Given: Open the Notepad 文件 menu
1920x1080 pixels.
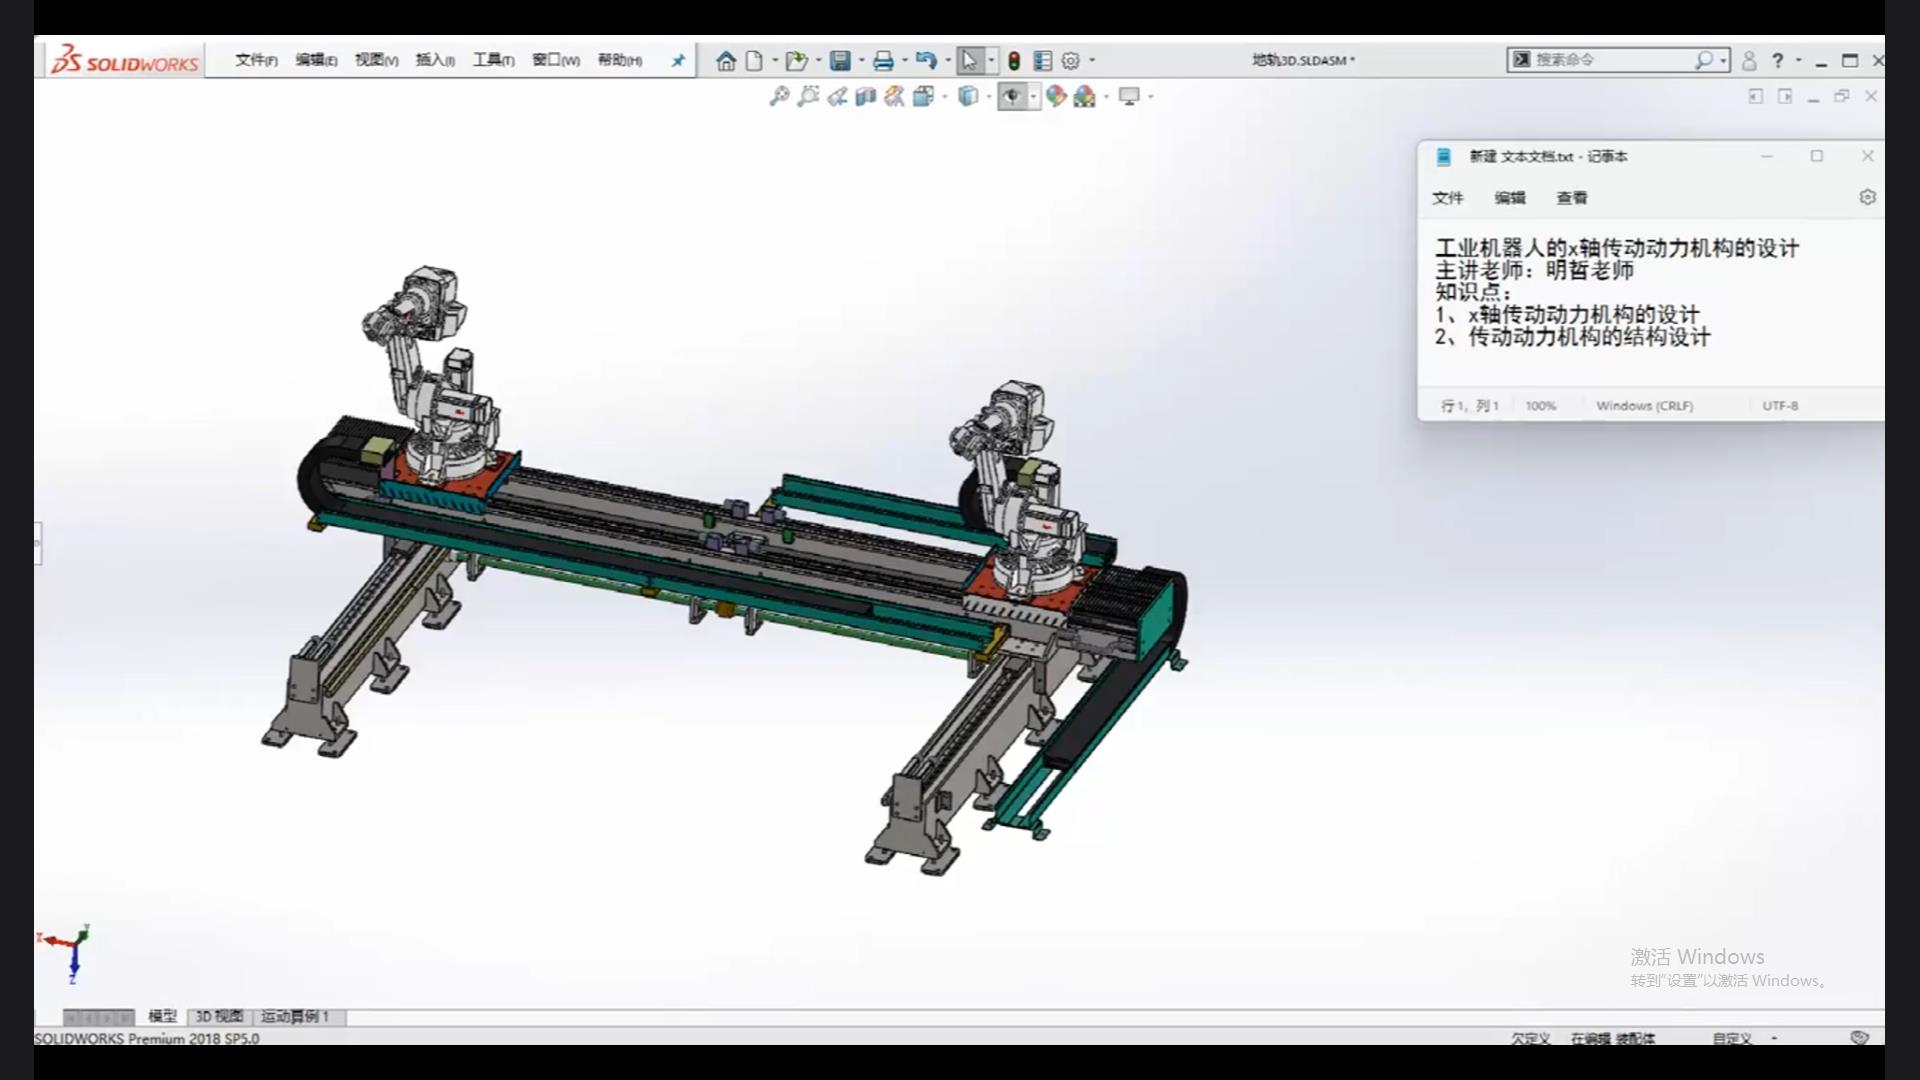Looking at the screenshot, I should coord(1447,198).
